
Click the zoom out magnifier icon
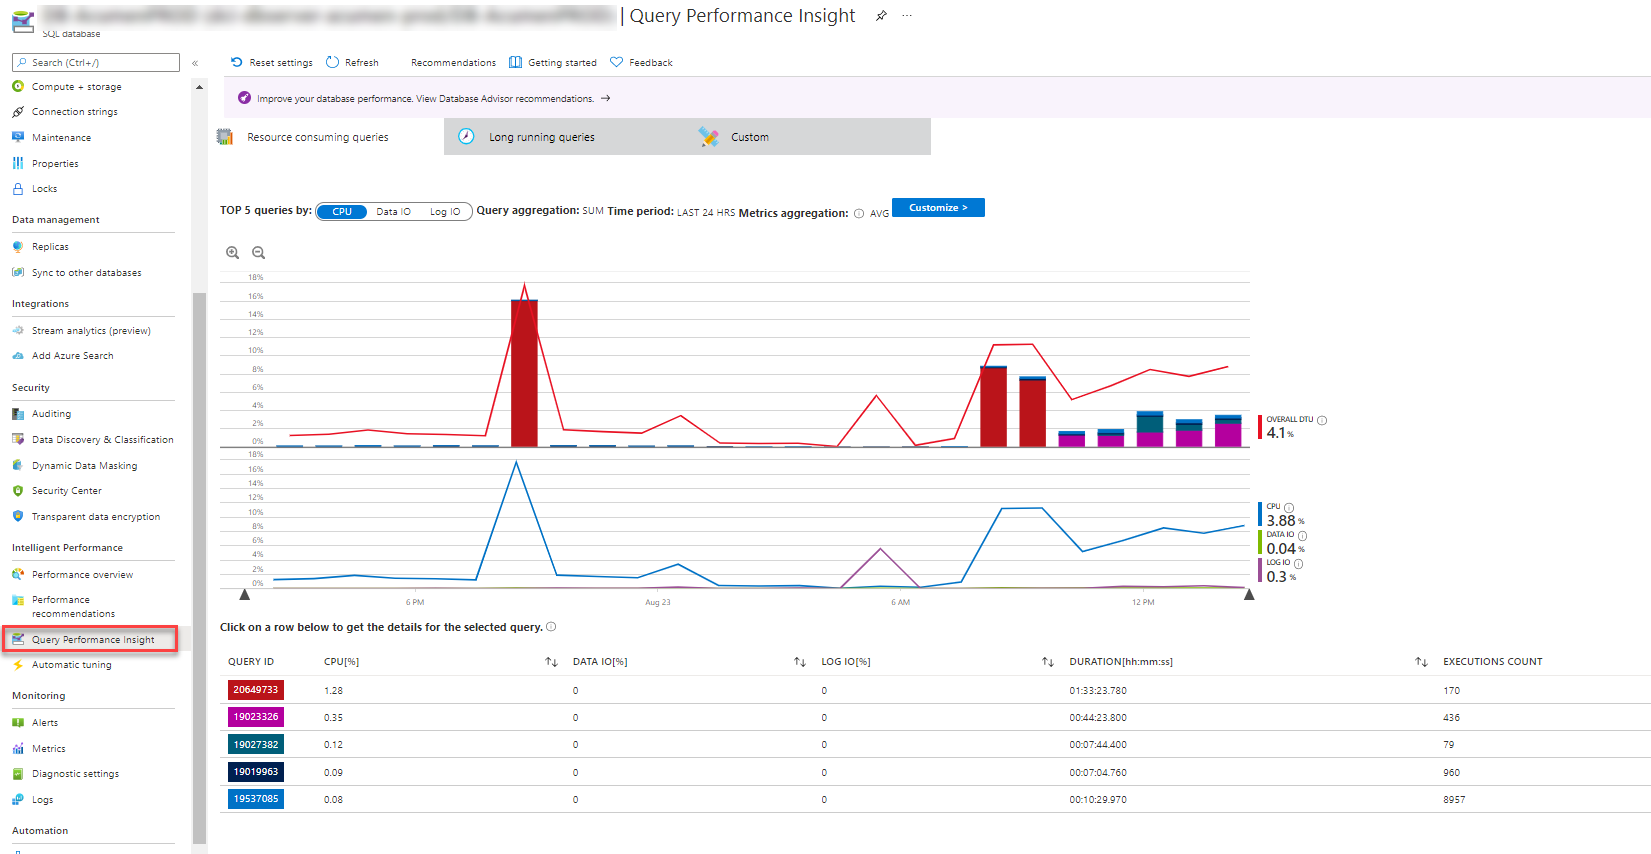pos(259,253)
